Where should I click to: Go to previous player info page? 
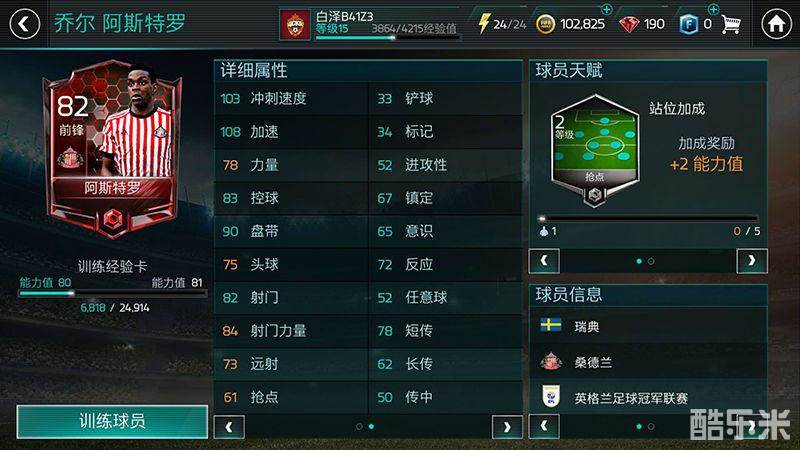[x=544, y=426]
